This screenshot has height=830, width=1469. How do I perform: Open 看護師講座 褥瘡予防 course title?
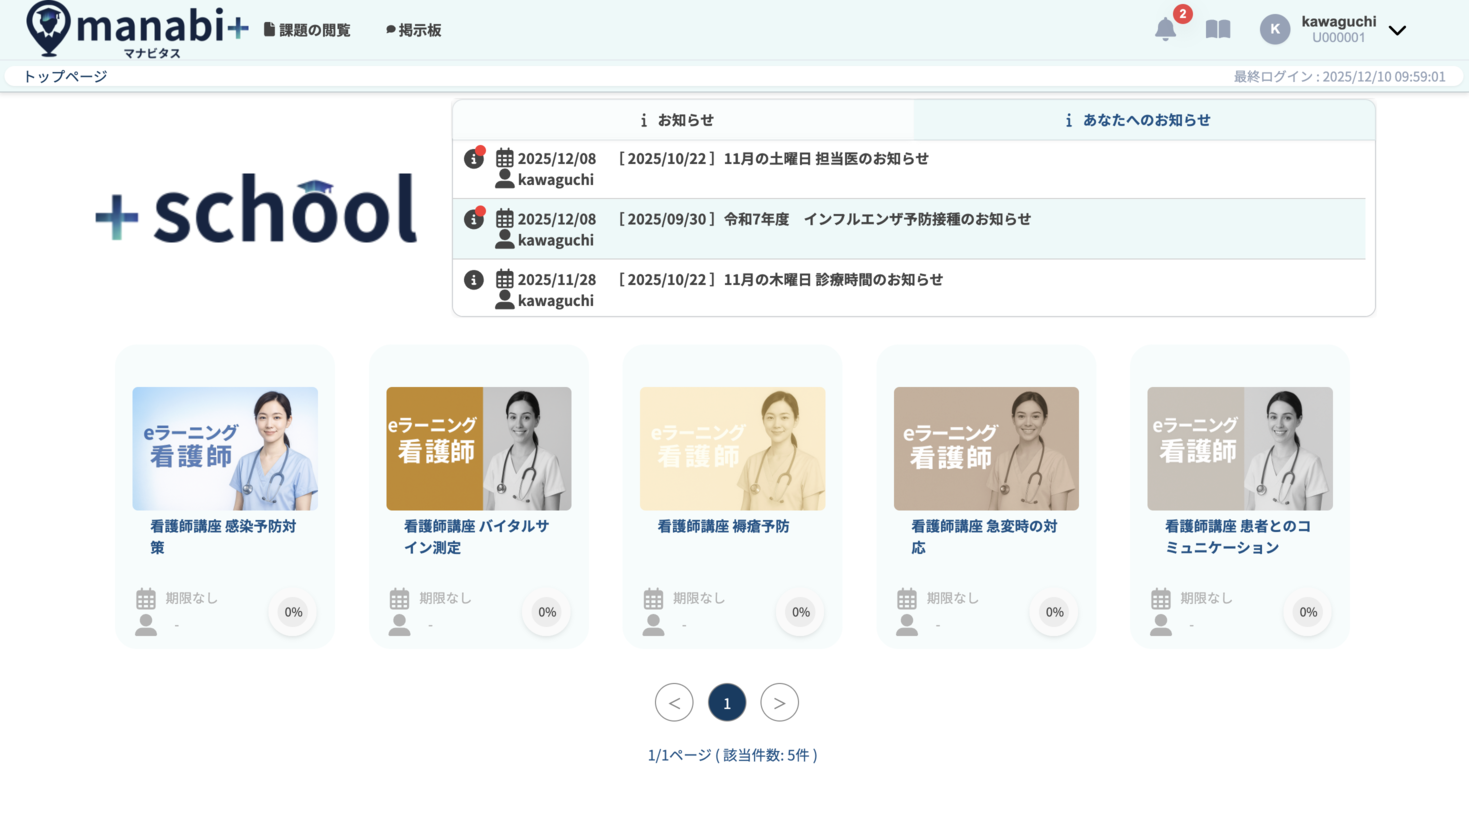tap(723, 526)
